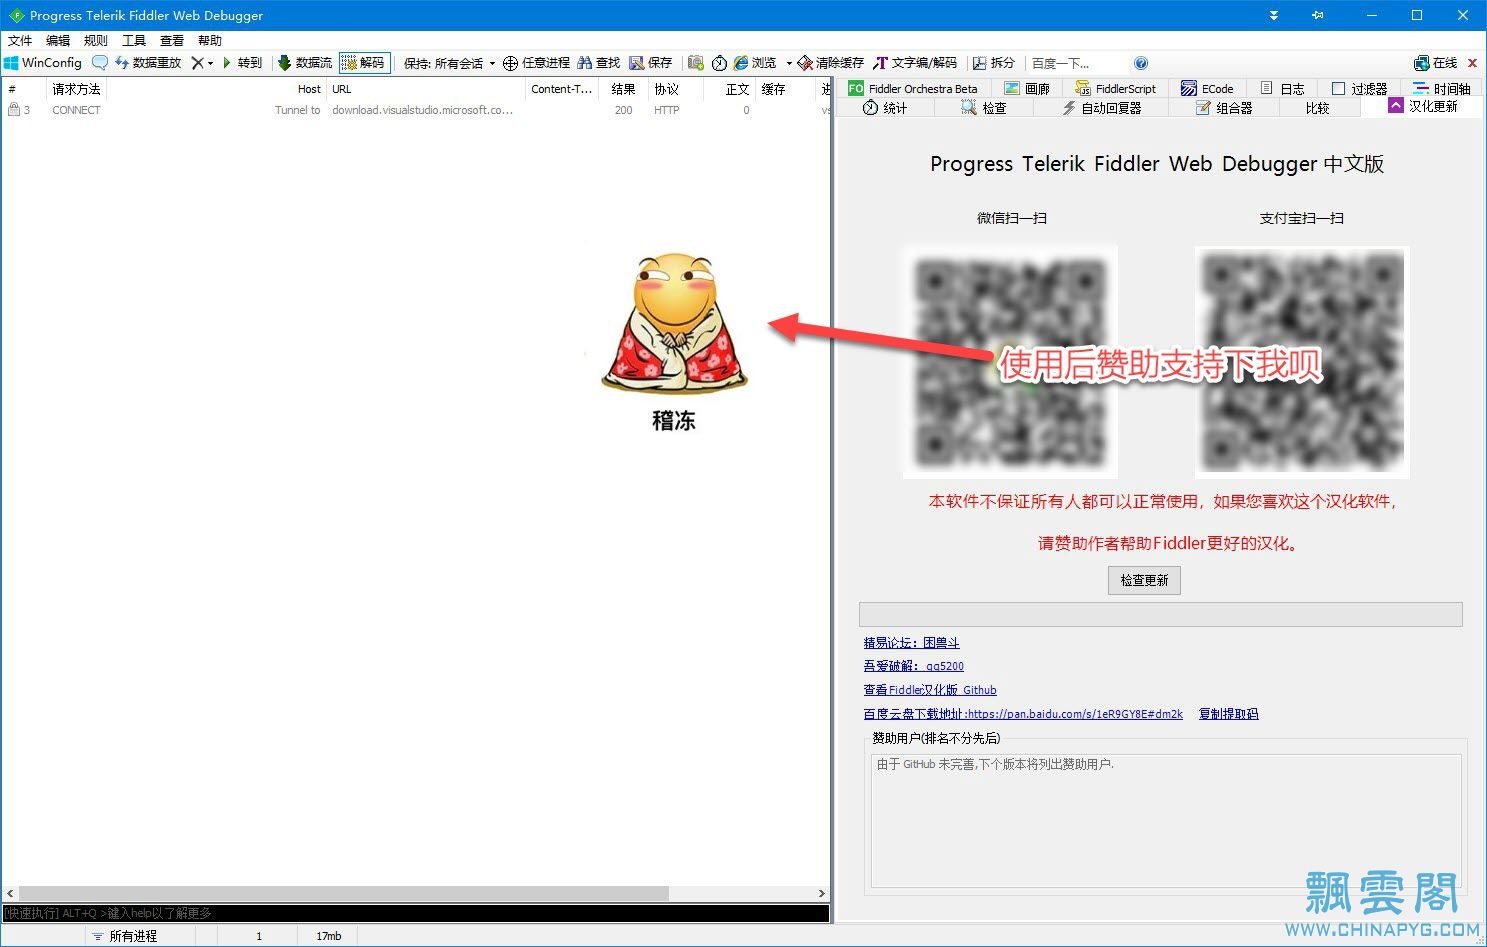This screenshot has height=947, width=1487.
Task: Switch to the 自动回复器 AutoResponder tab
Action: pyautogui.click(x=1102, y=108)
